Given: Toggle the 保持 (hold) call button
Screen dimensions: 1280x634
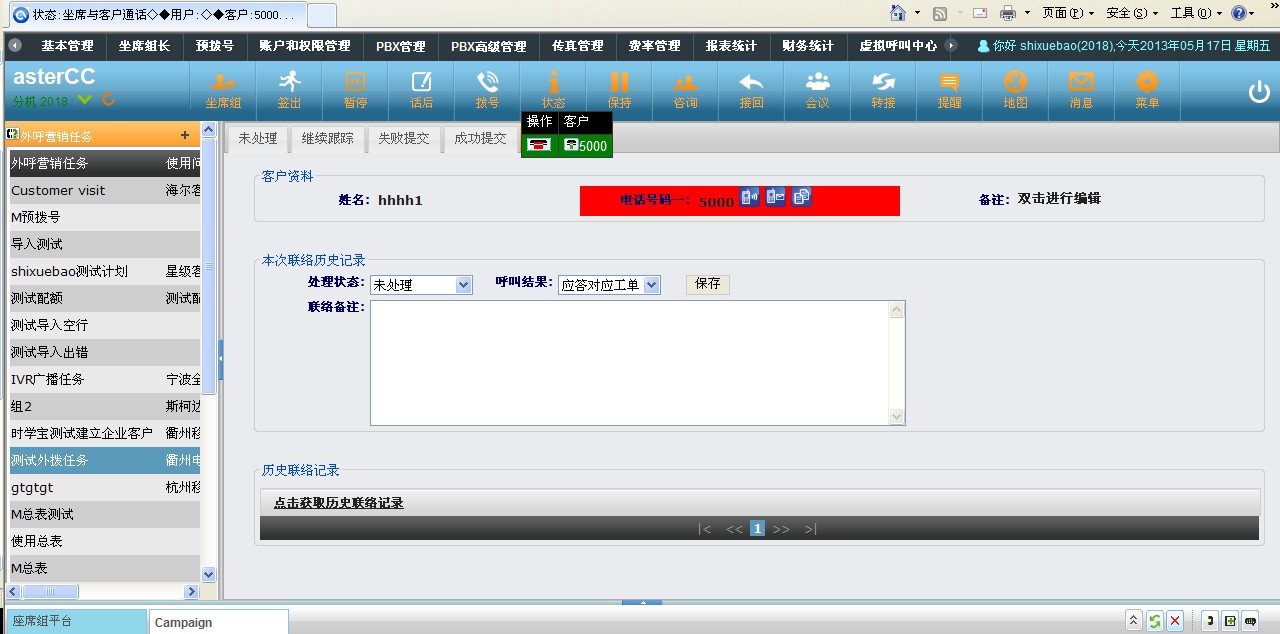Looking at the screenshot, I should click(619, 88).
